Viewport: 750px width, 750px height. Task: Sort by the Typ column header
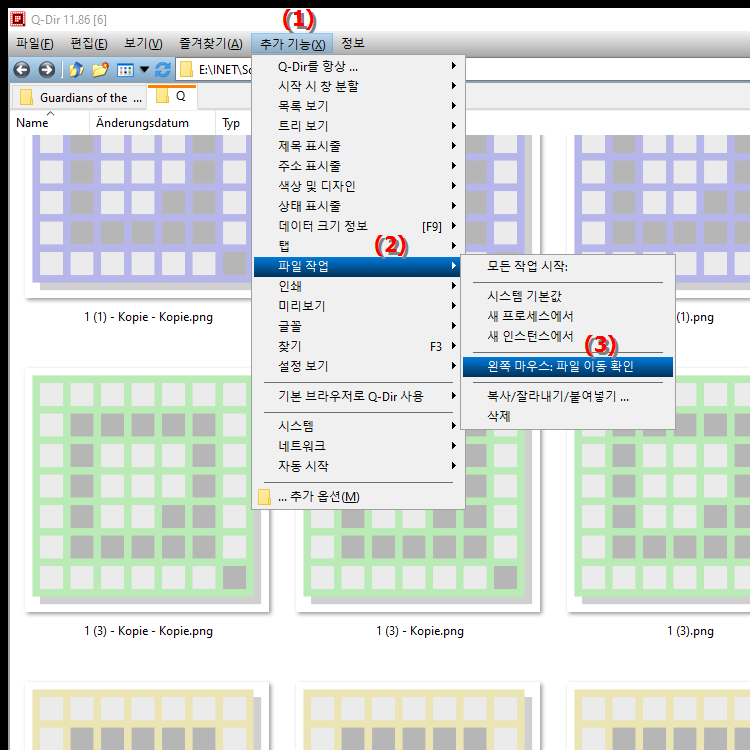233,123
